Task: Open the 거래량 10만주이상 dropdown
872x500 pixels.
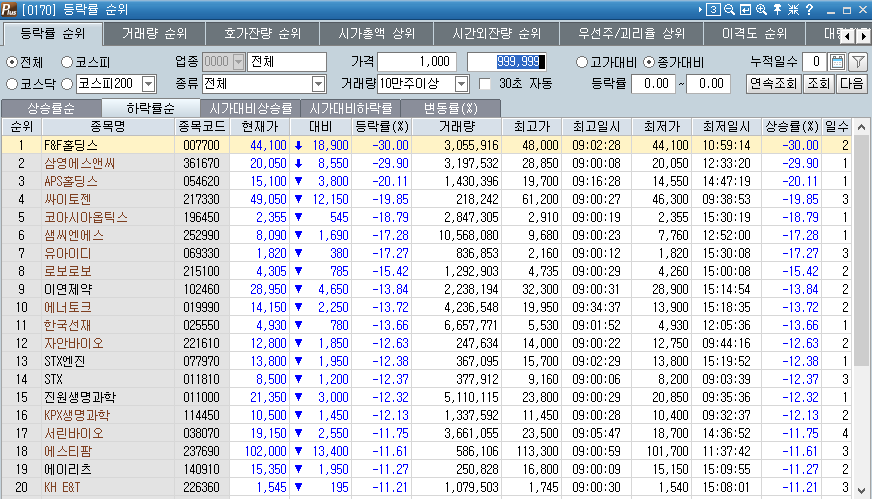Action: [x=461, y=84]
